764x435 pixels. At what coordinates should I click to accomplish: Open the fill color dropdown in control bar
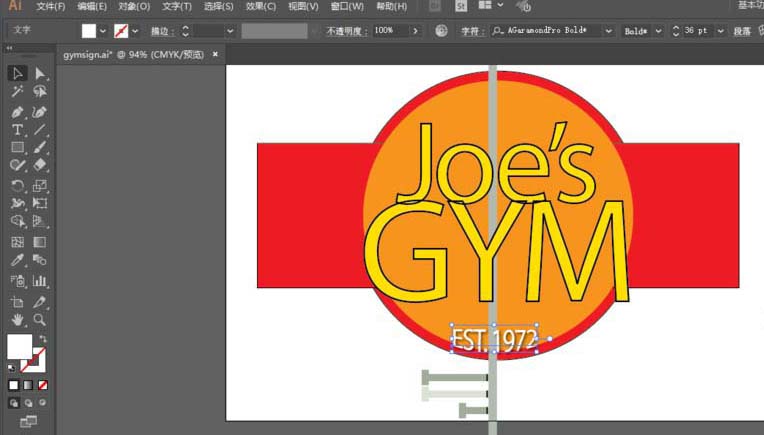pyautogui.click(x=102, y=31)
